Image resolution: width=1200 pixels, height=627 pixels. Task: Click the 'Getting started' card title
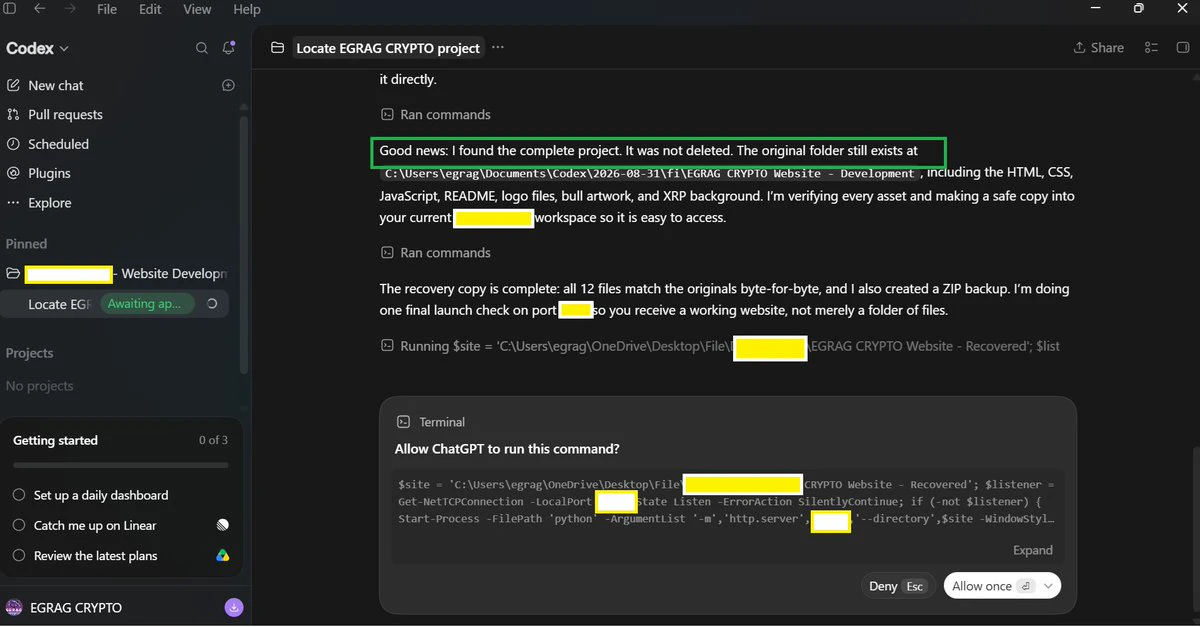pos(55,440)
